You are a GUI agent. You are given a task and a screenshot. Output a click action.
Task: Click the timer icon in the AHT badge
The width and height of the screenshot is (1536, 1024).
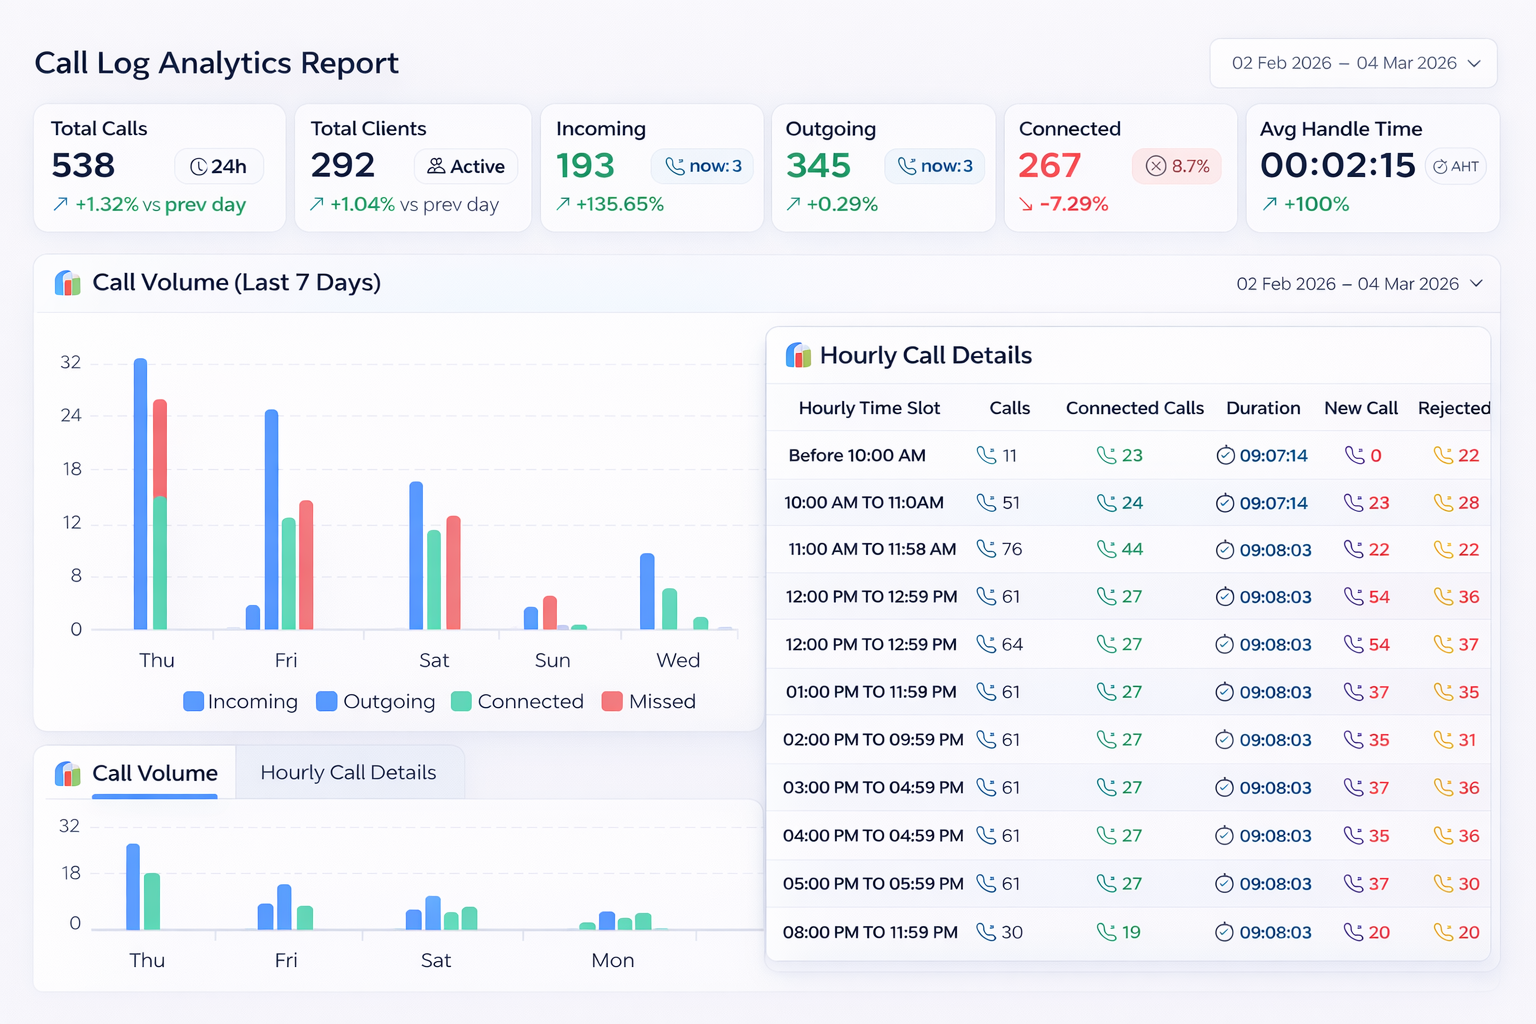[1440, 167]
